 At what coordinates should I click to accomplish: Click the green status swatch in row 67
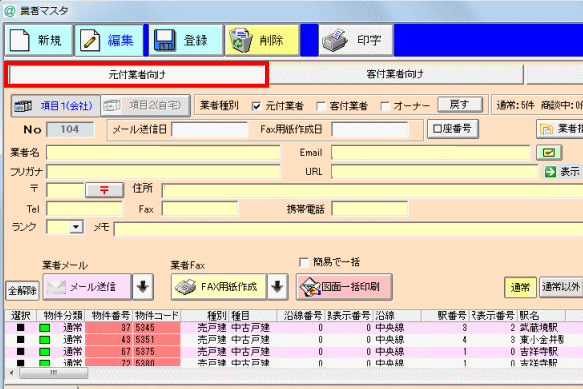(x=45, y=352)
